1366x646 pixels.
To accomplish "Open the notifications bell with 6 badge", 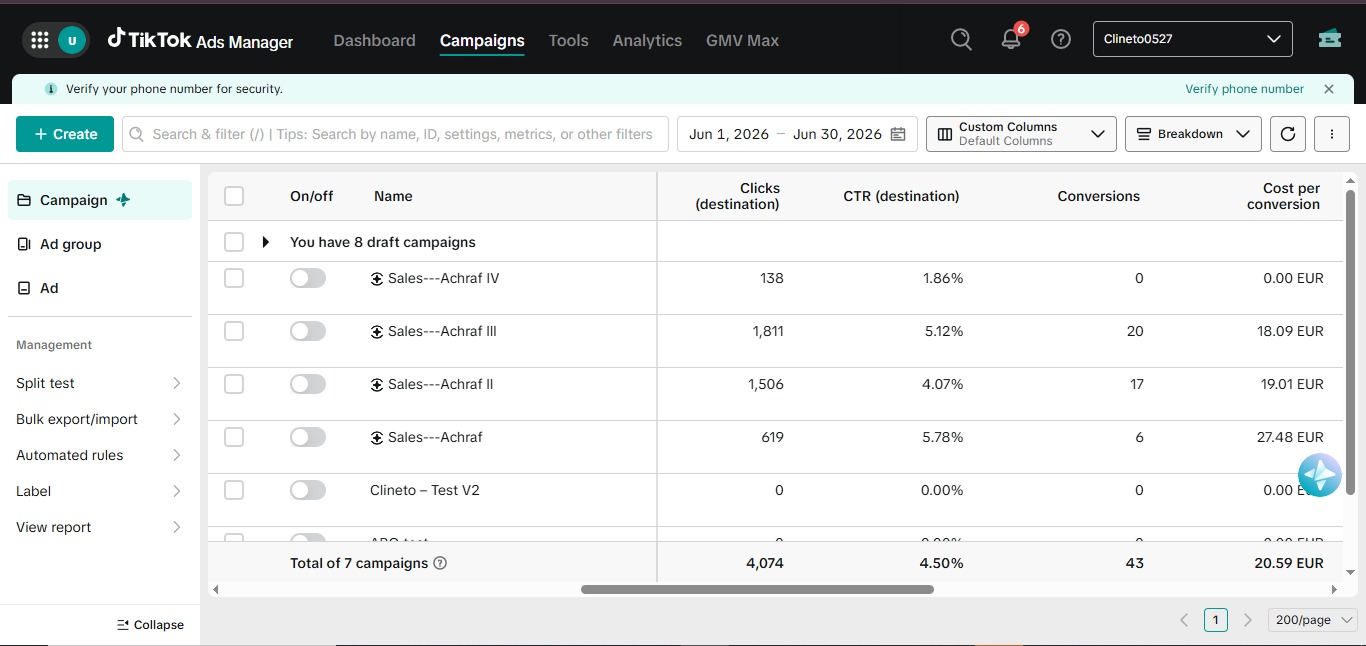I will tap(1012, 39).
